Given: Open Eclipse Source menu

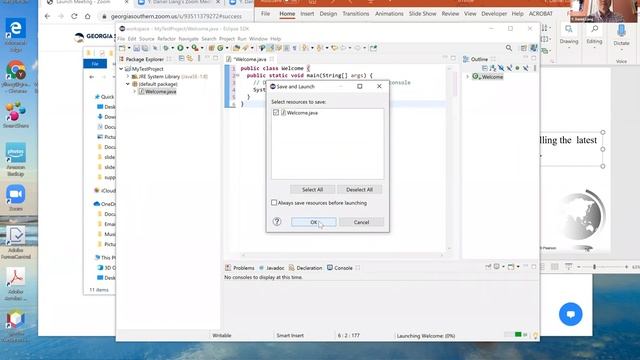Looking at the screenshot, I should 147,39.
